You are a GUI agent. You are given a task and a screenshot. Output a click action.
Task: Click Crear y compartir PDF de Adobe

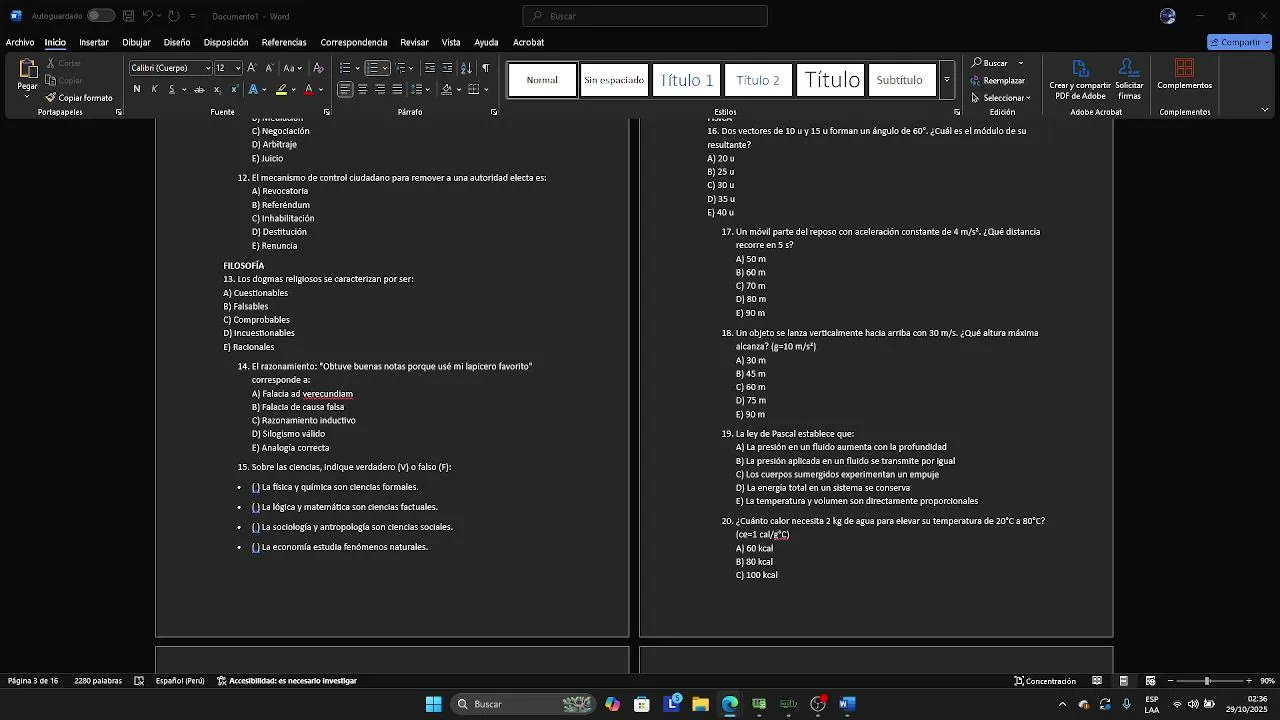click(x=1080, y=80)
